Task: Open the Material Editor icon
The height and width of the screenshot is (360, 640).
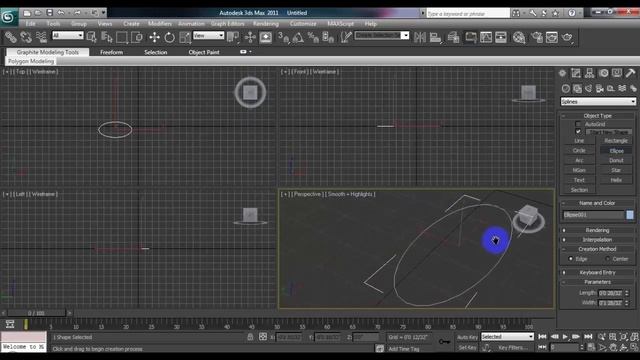Action: point(519,38)
